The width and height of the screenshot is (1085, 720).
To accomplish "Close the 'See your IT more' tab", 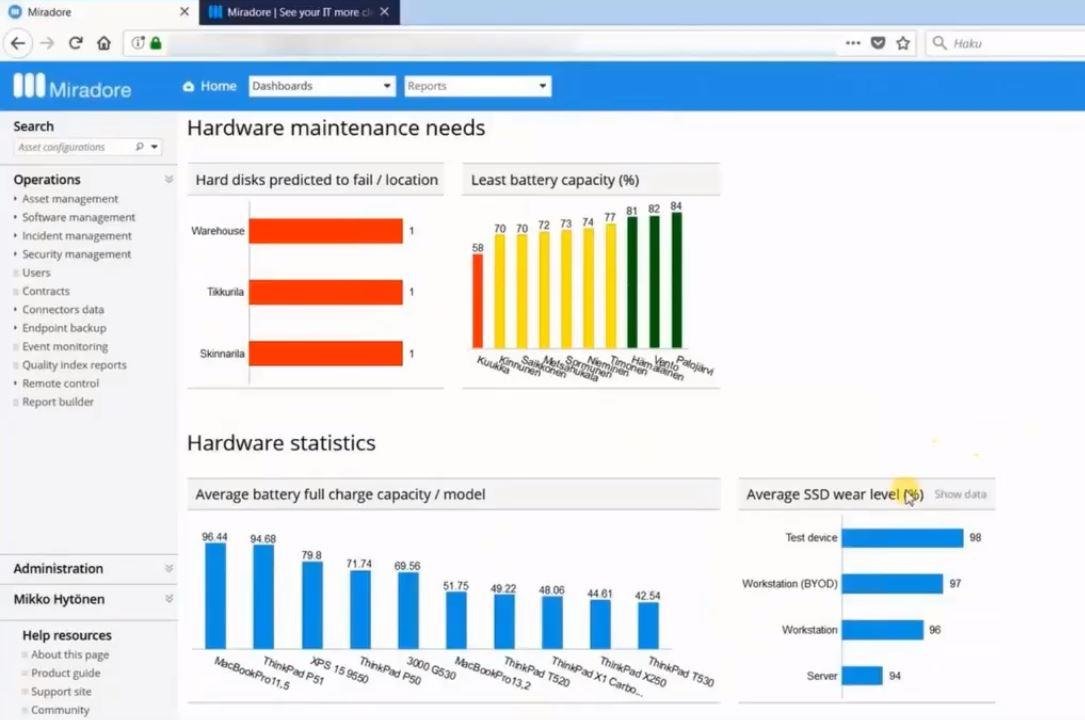I will 385,12.
